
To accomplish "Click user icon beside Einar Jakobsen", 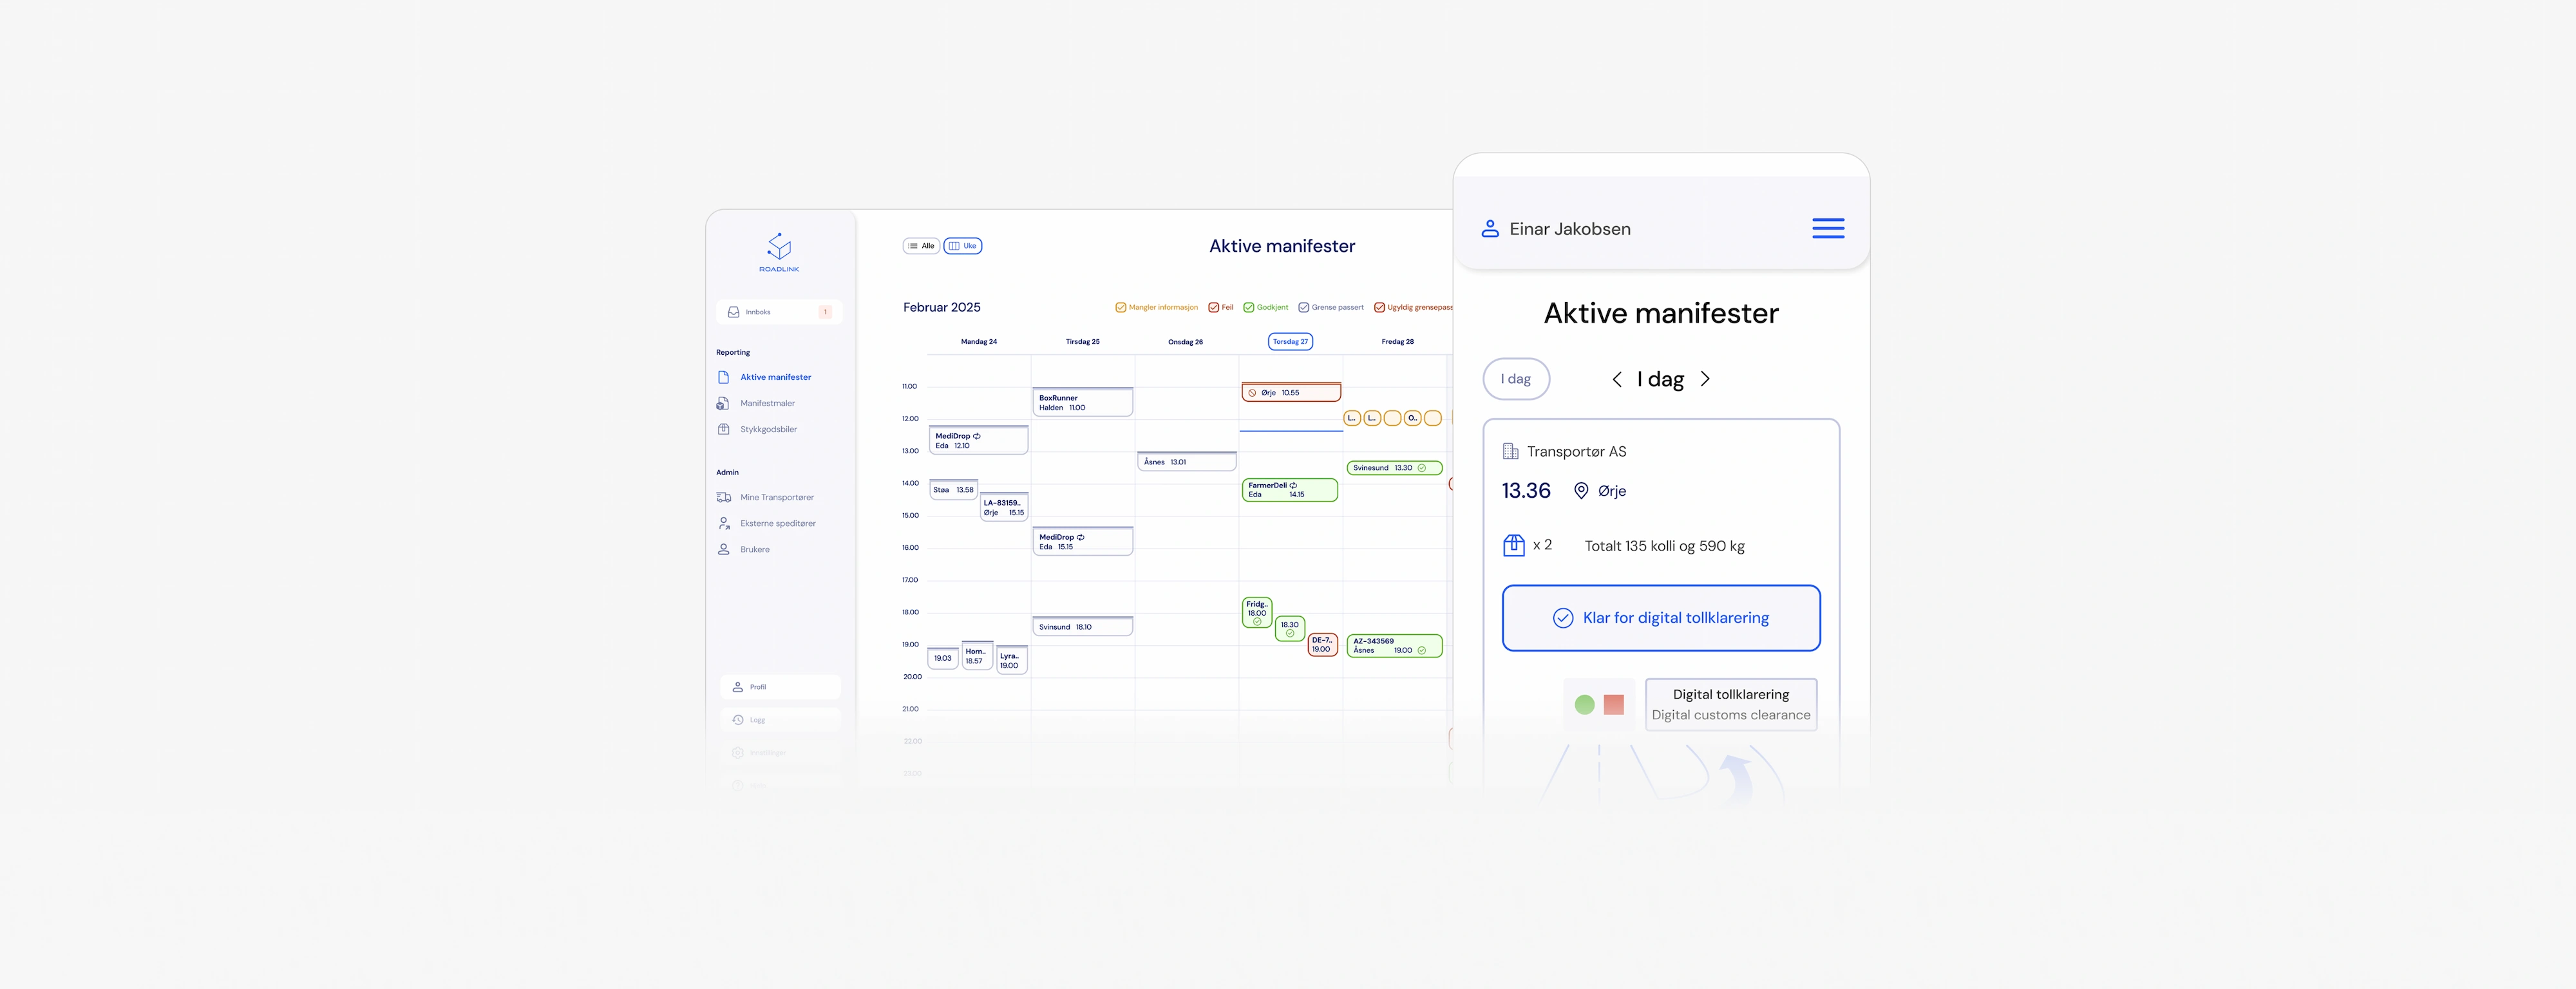I will (x=1489, y=229).
